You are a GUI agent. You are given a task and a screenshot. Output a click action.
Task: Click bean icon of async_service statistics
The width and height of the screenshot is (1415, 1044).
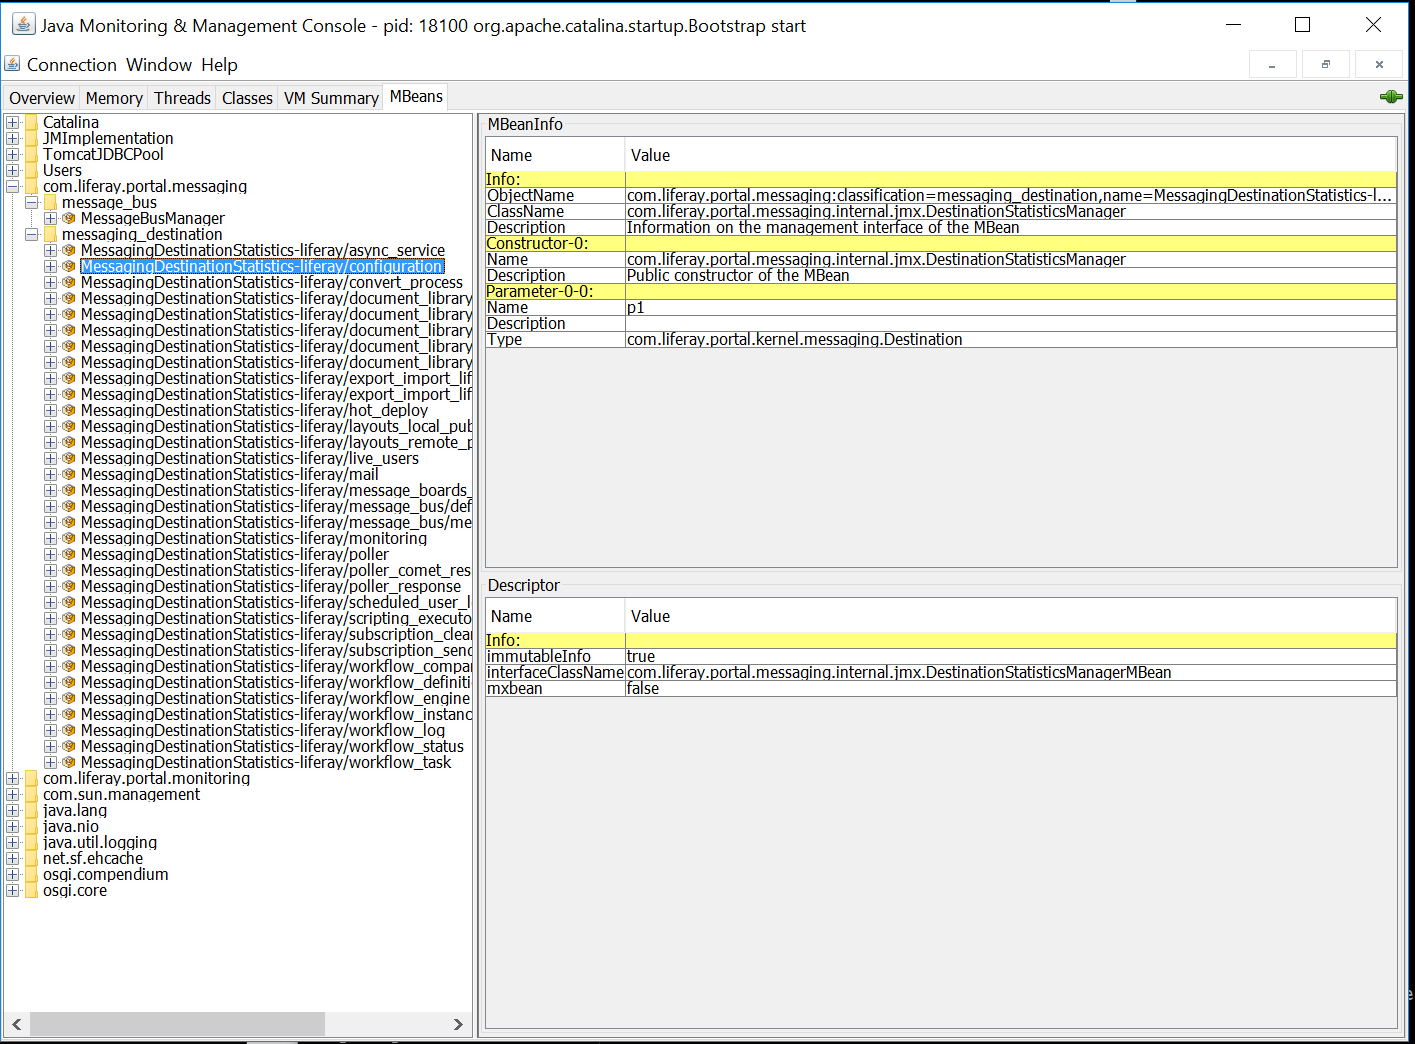[69, 250]
